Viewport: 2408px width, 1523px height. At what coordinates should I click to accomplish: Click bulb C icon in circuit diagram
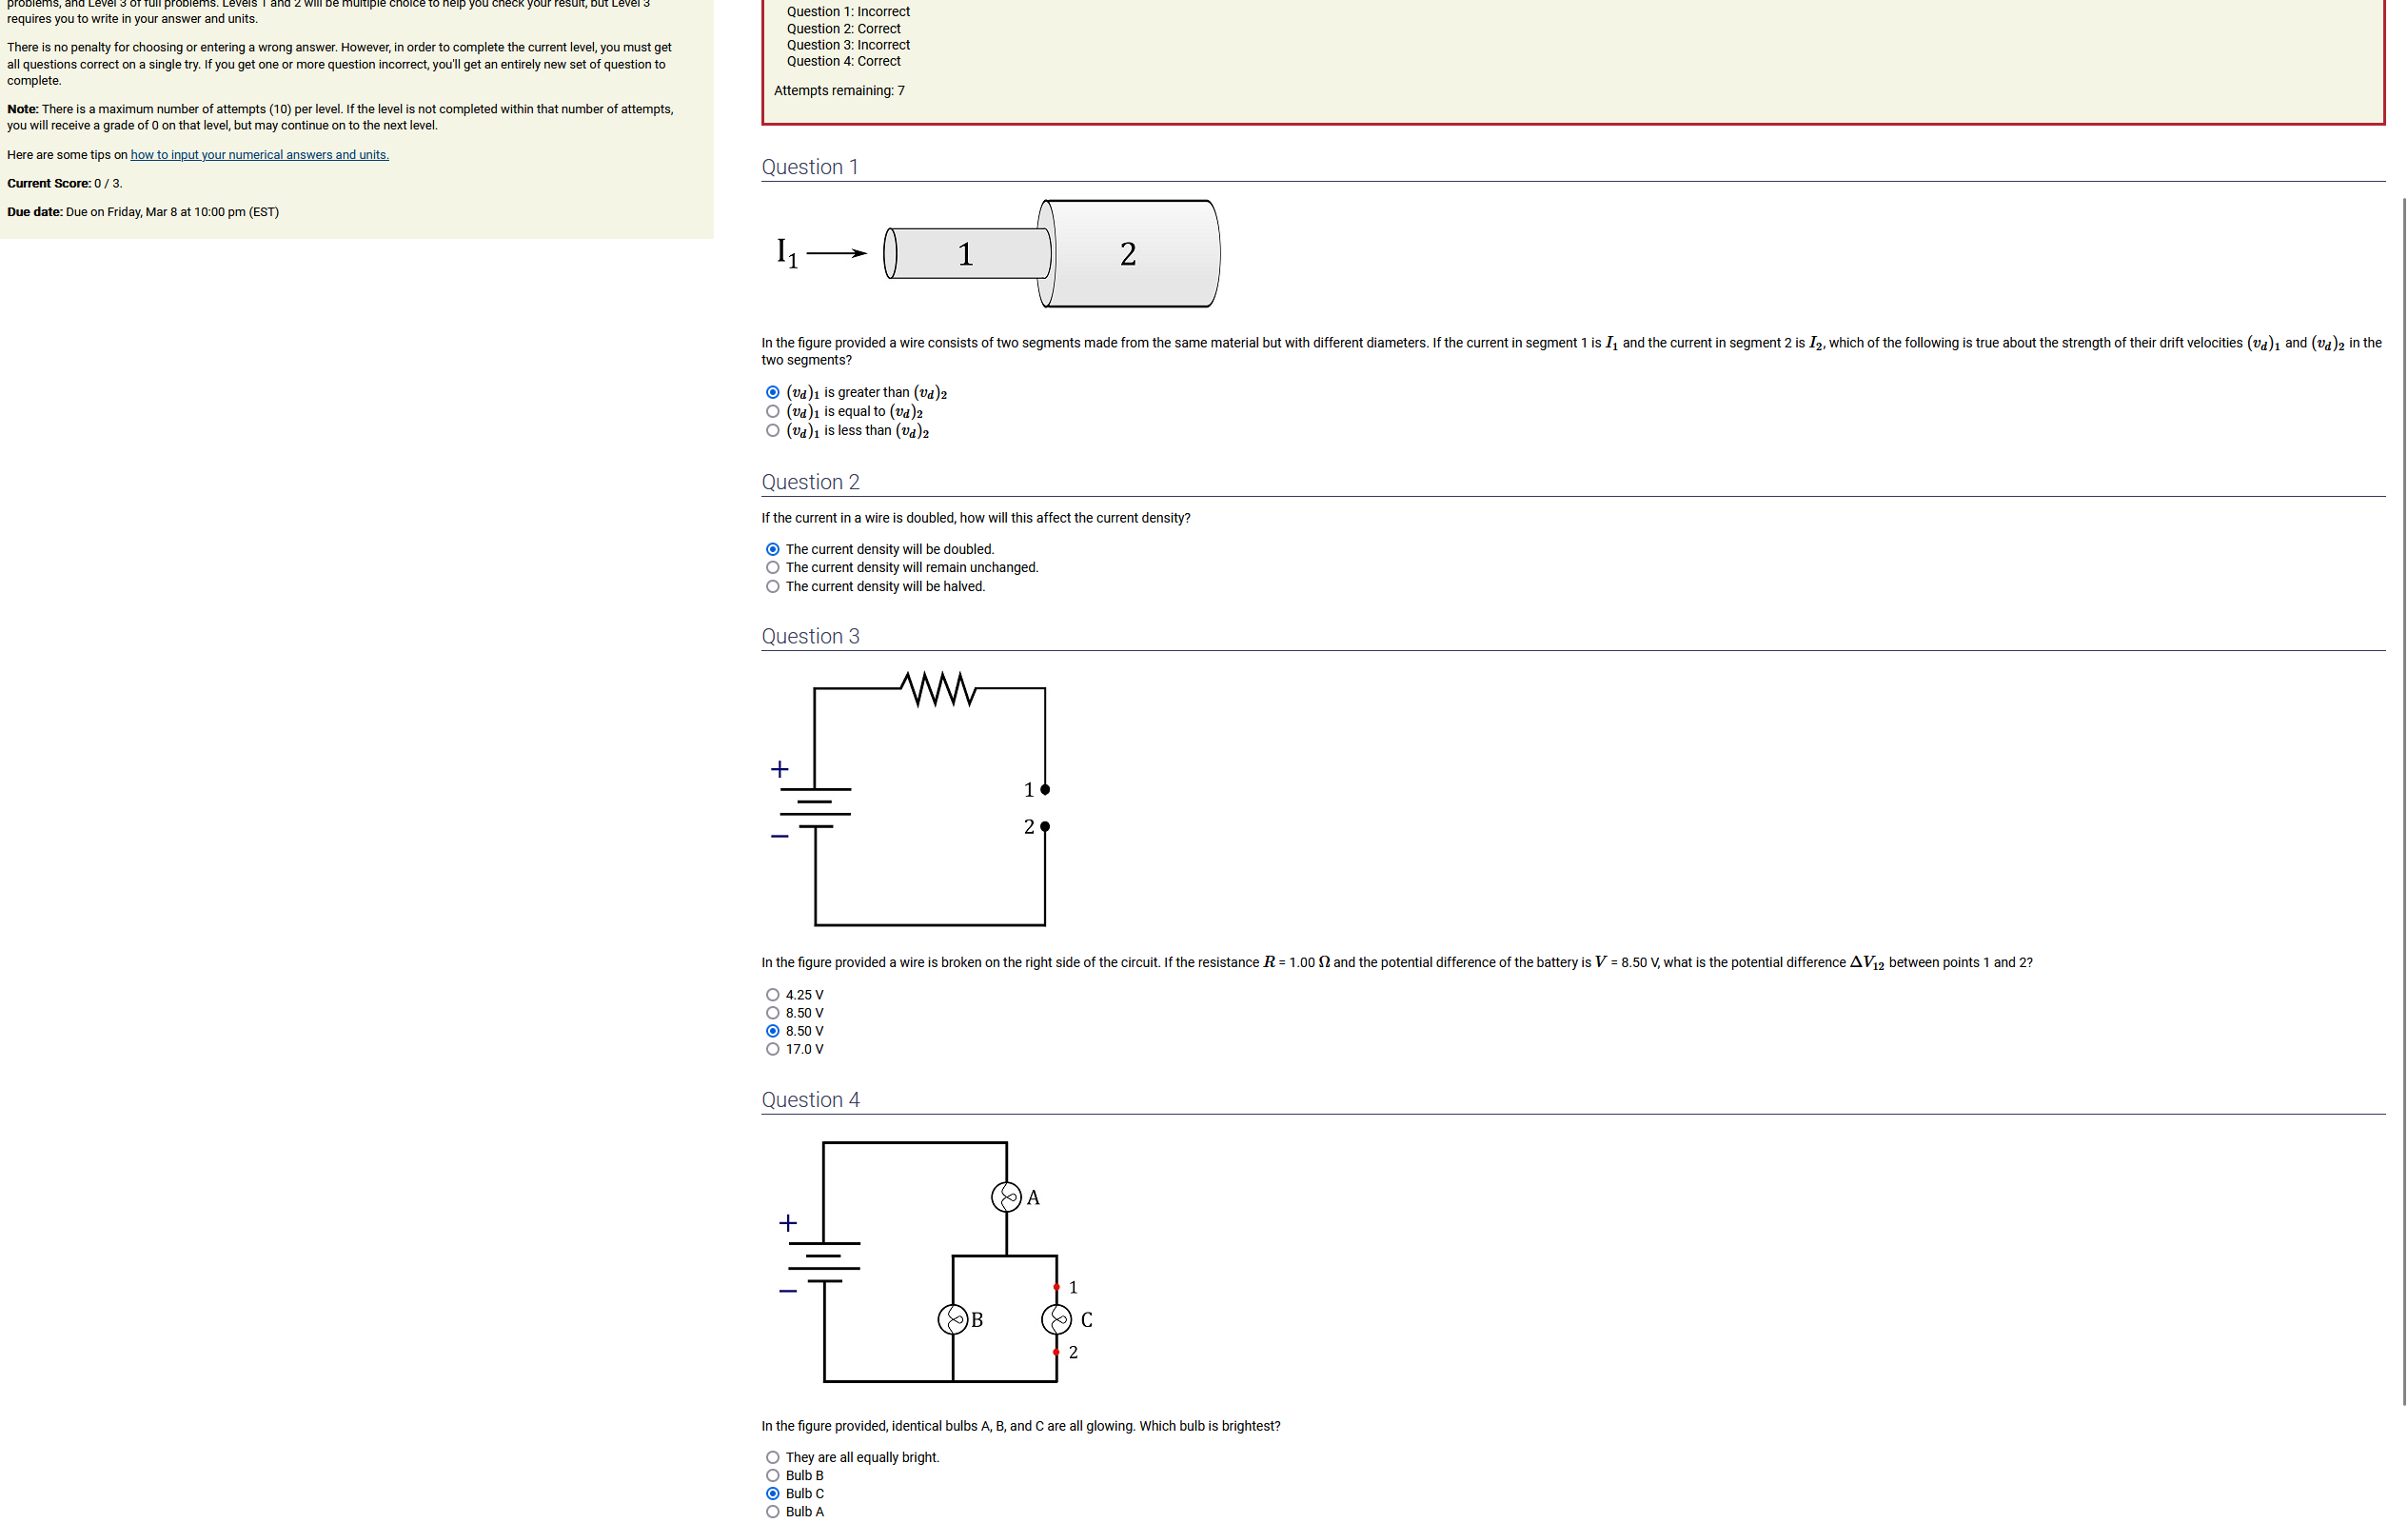(1056, 1320)
